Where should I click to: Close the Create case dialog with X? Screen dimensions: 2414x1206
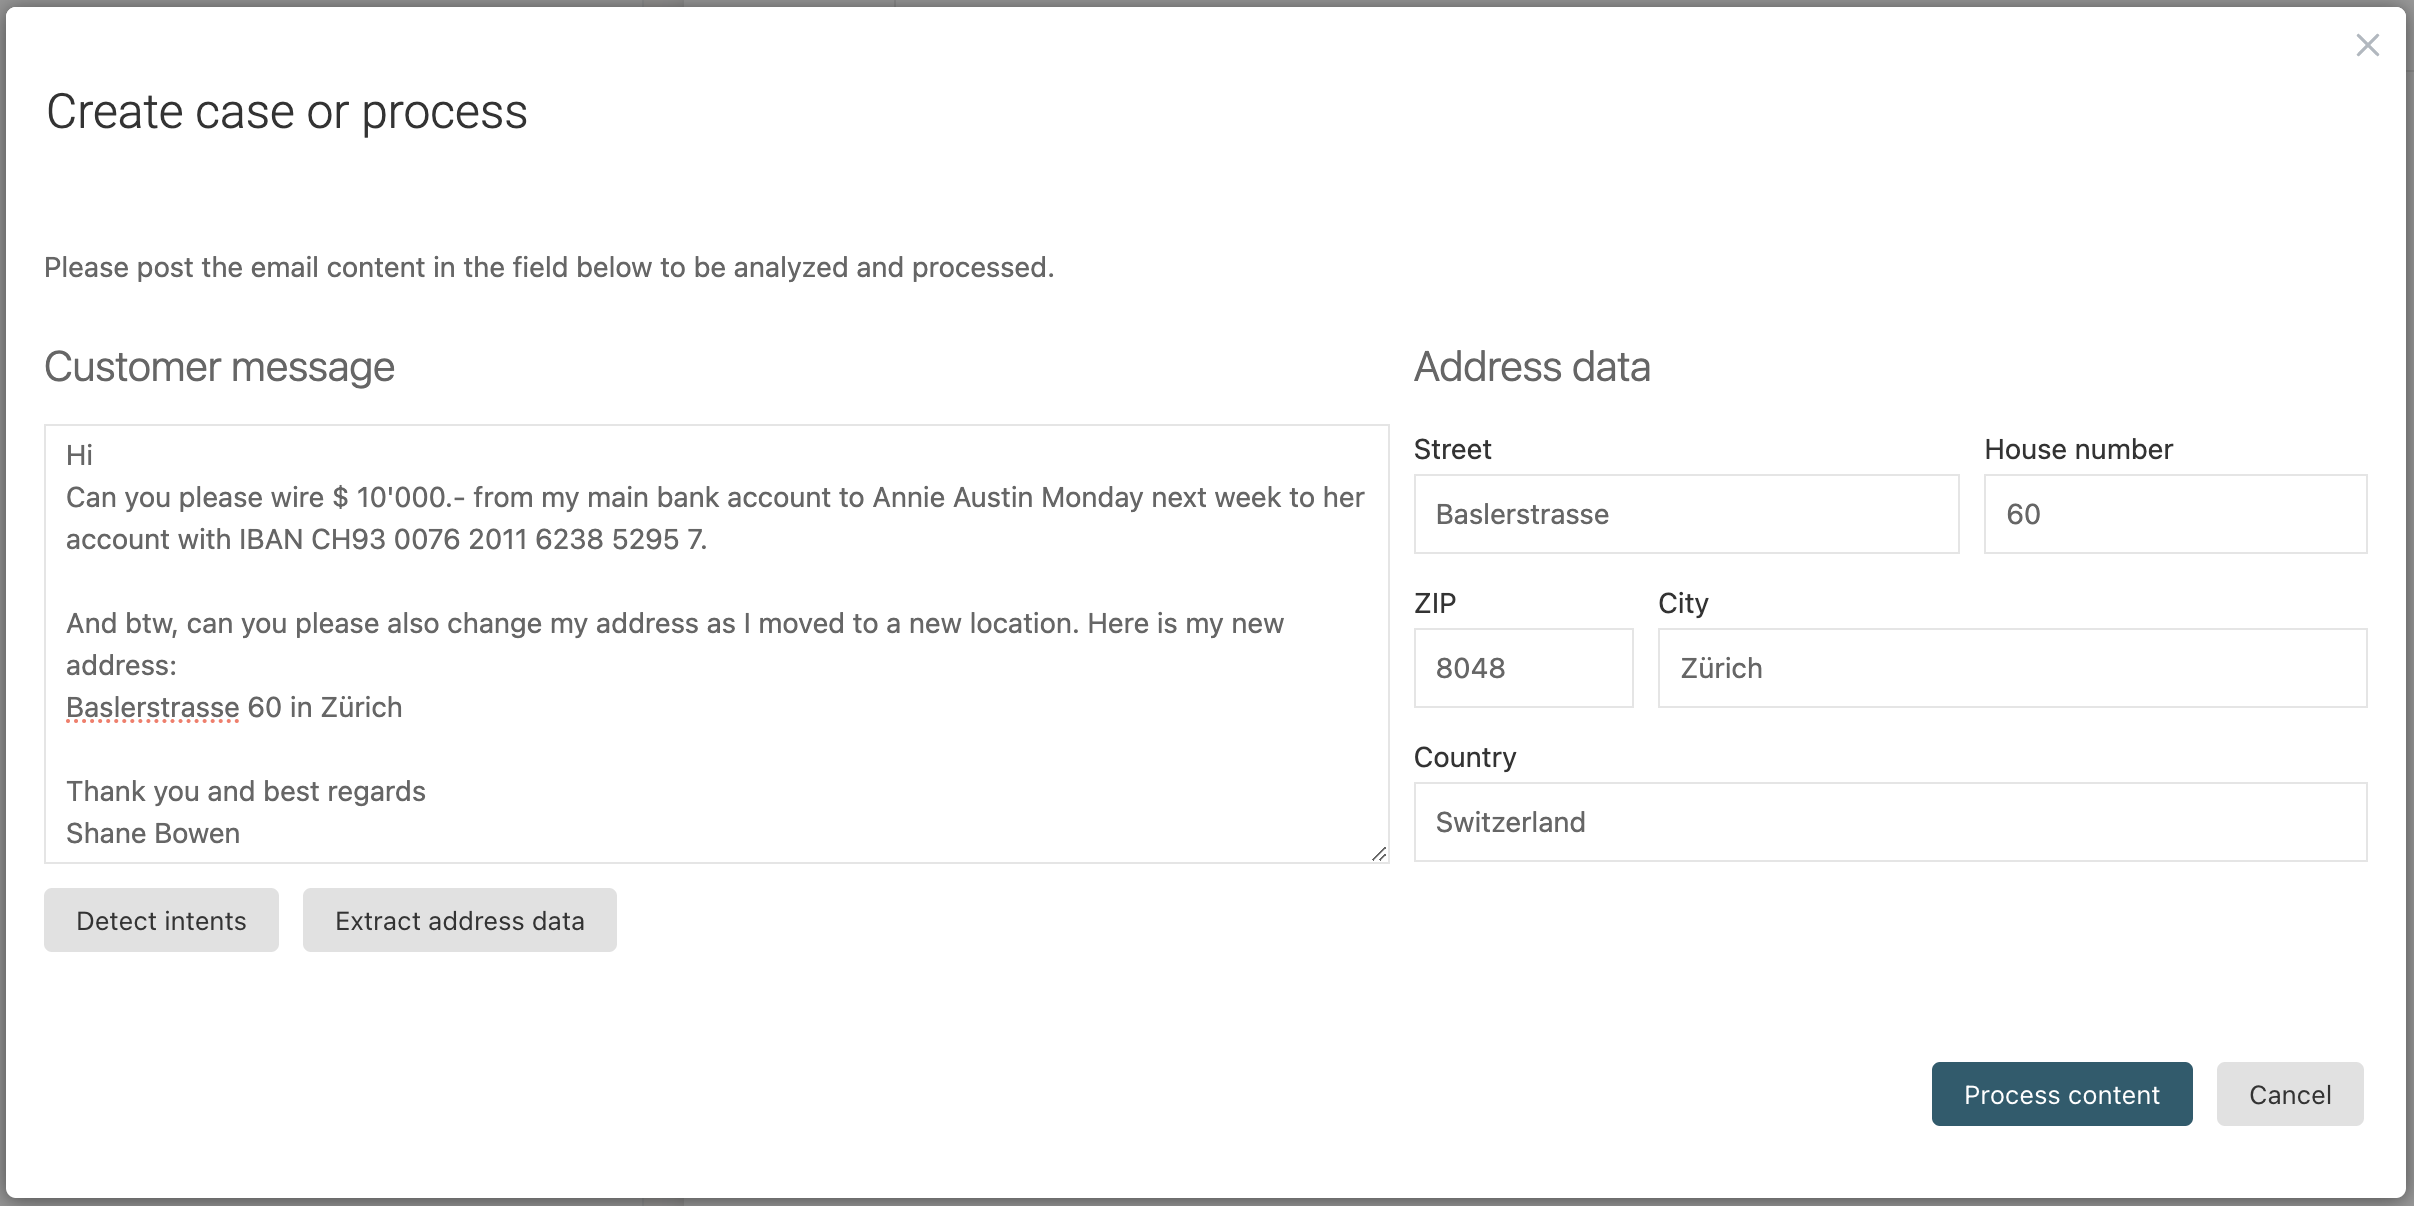2366,45
